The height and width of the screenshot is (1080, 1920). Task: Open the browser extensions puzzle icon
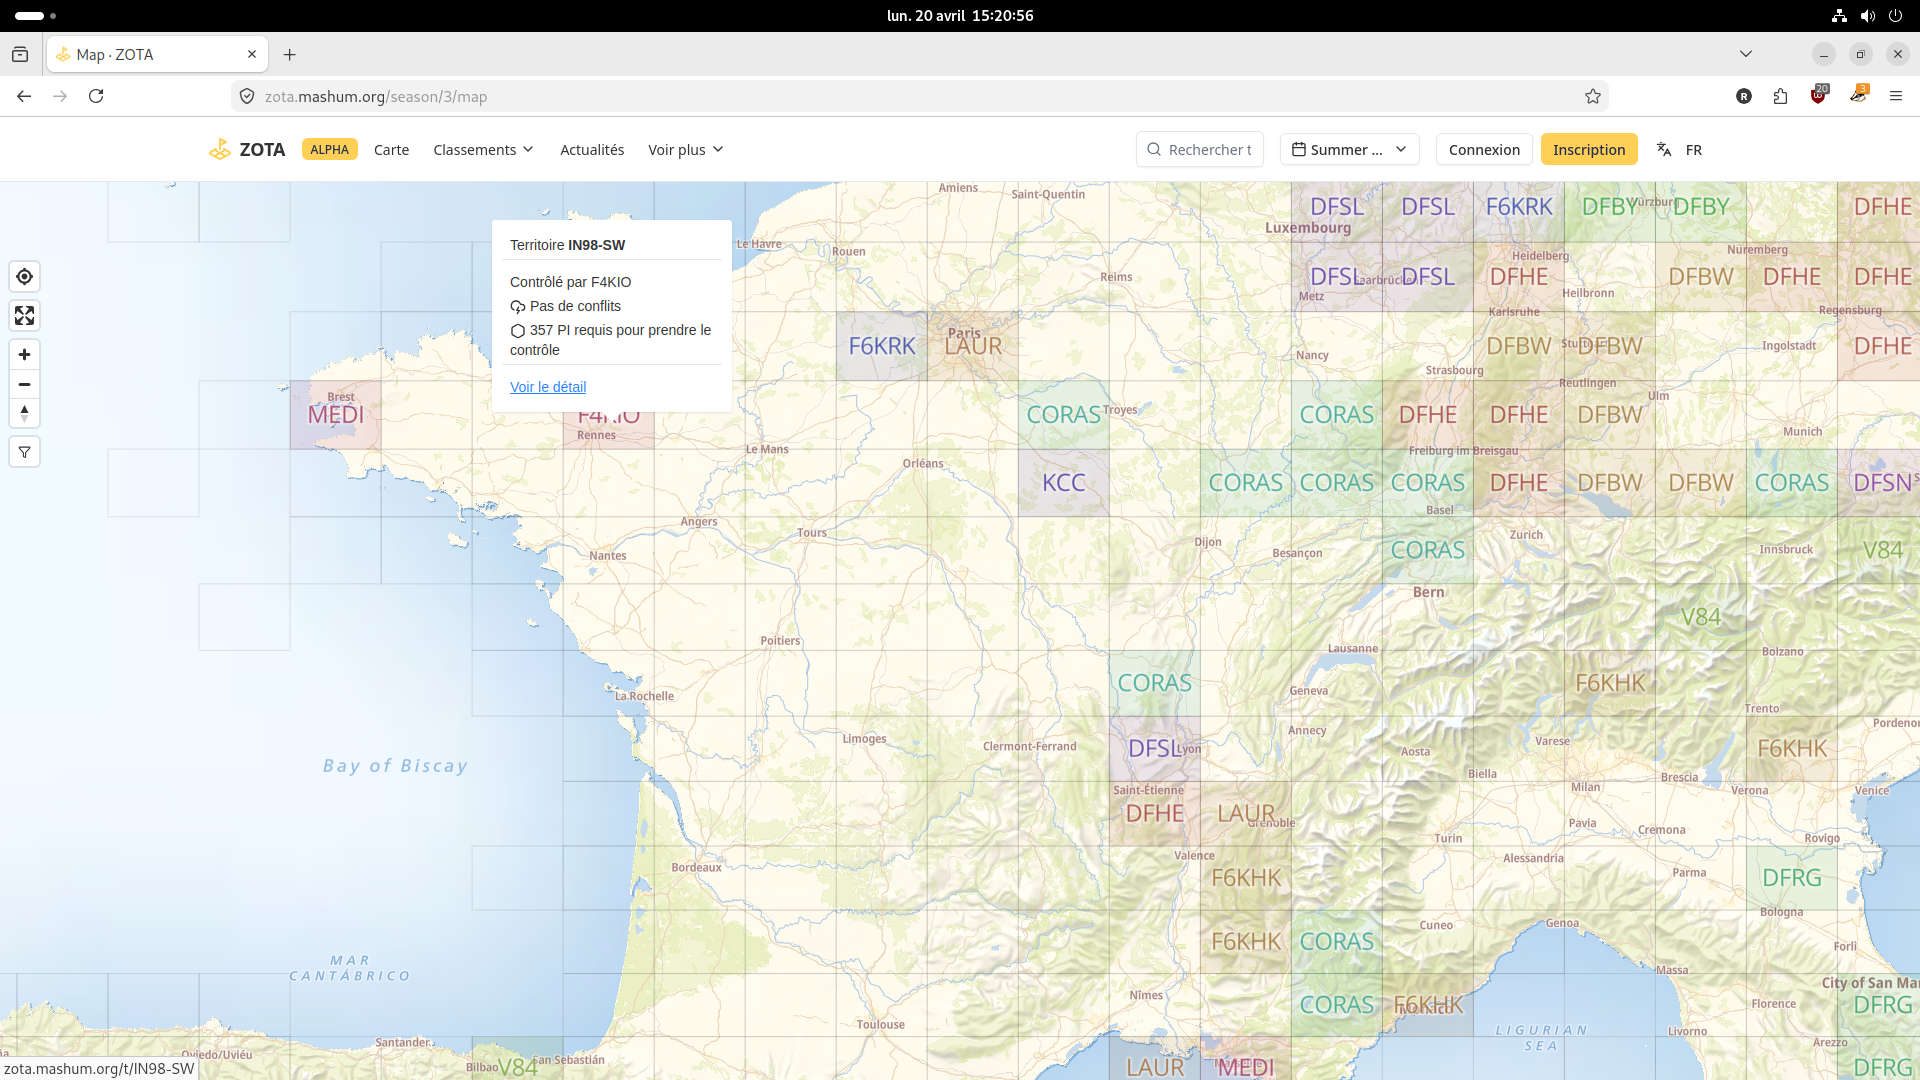tap(1780, 96)
